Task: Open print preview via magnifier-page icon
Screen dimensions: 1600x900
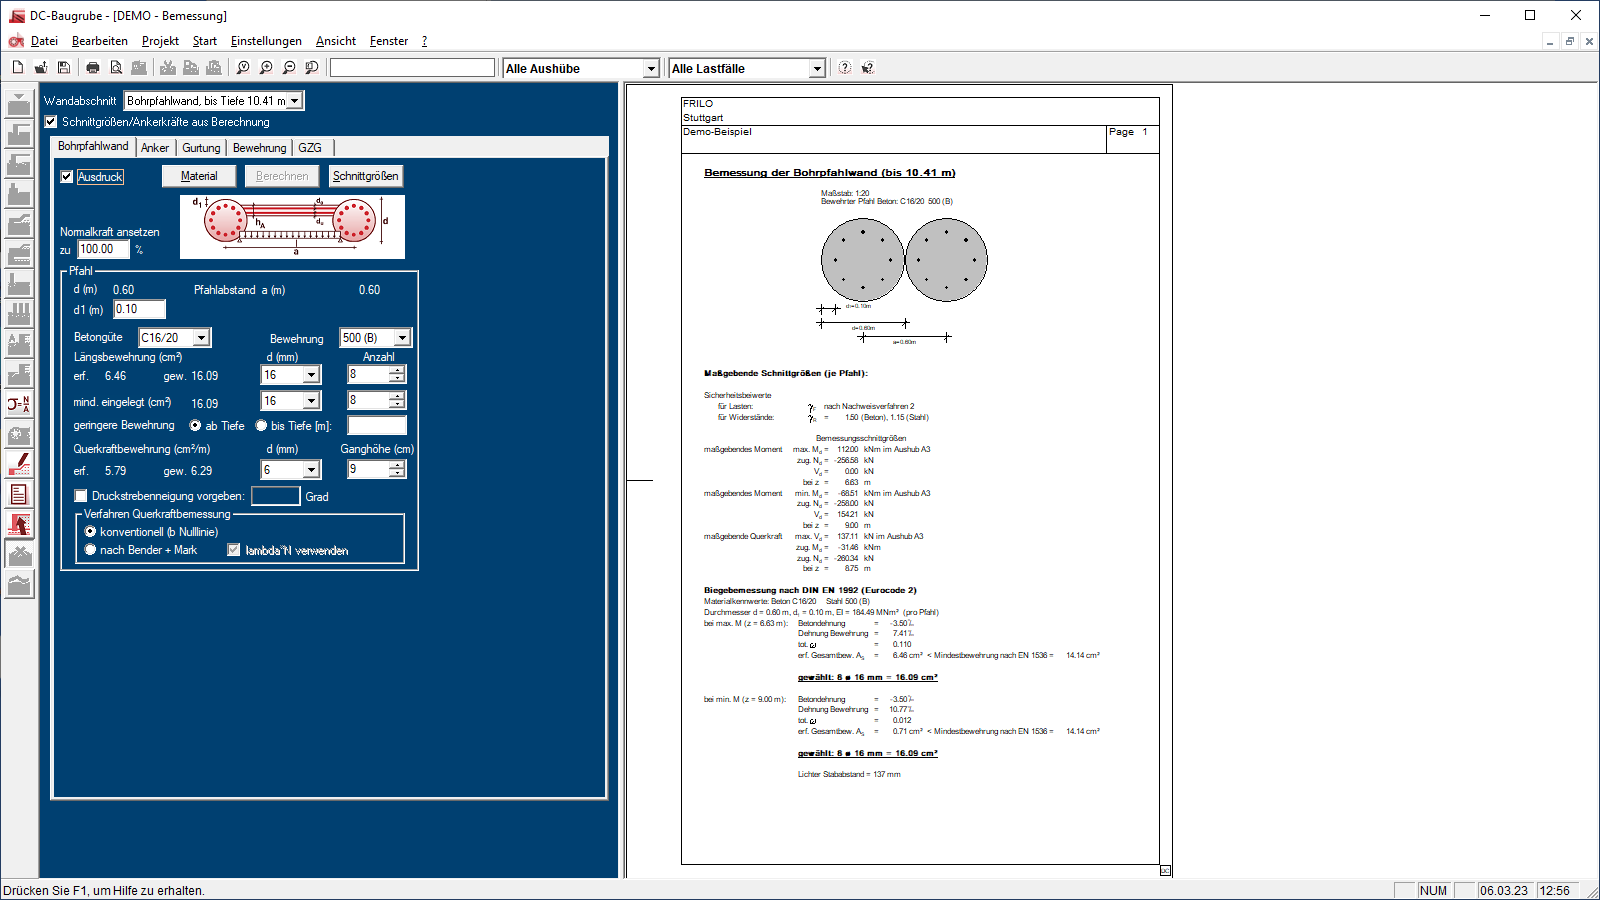Action: point(116,68)
